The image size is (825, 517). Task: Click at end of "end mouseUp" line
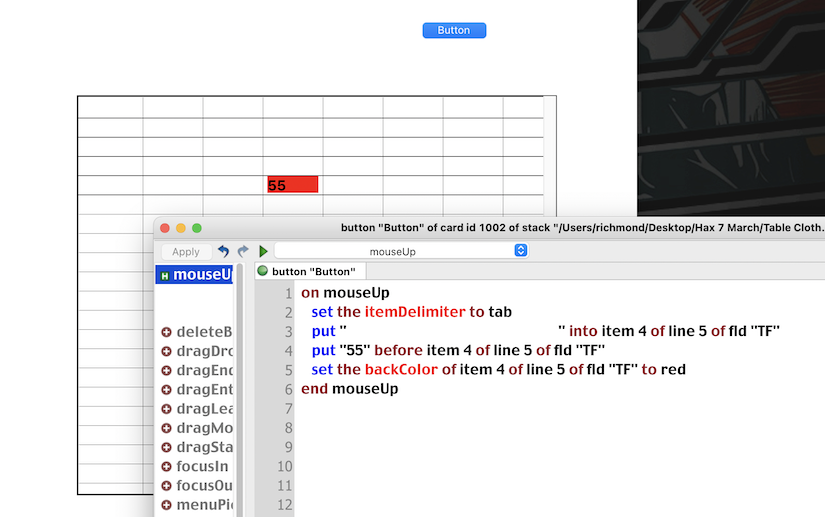[400, 389]
